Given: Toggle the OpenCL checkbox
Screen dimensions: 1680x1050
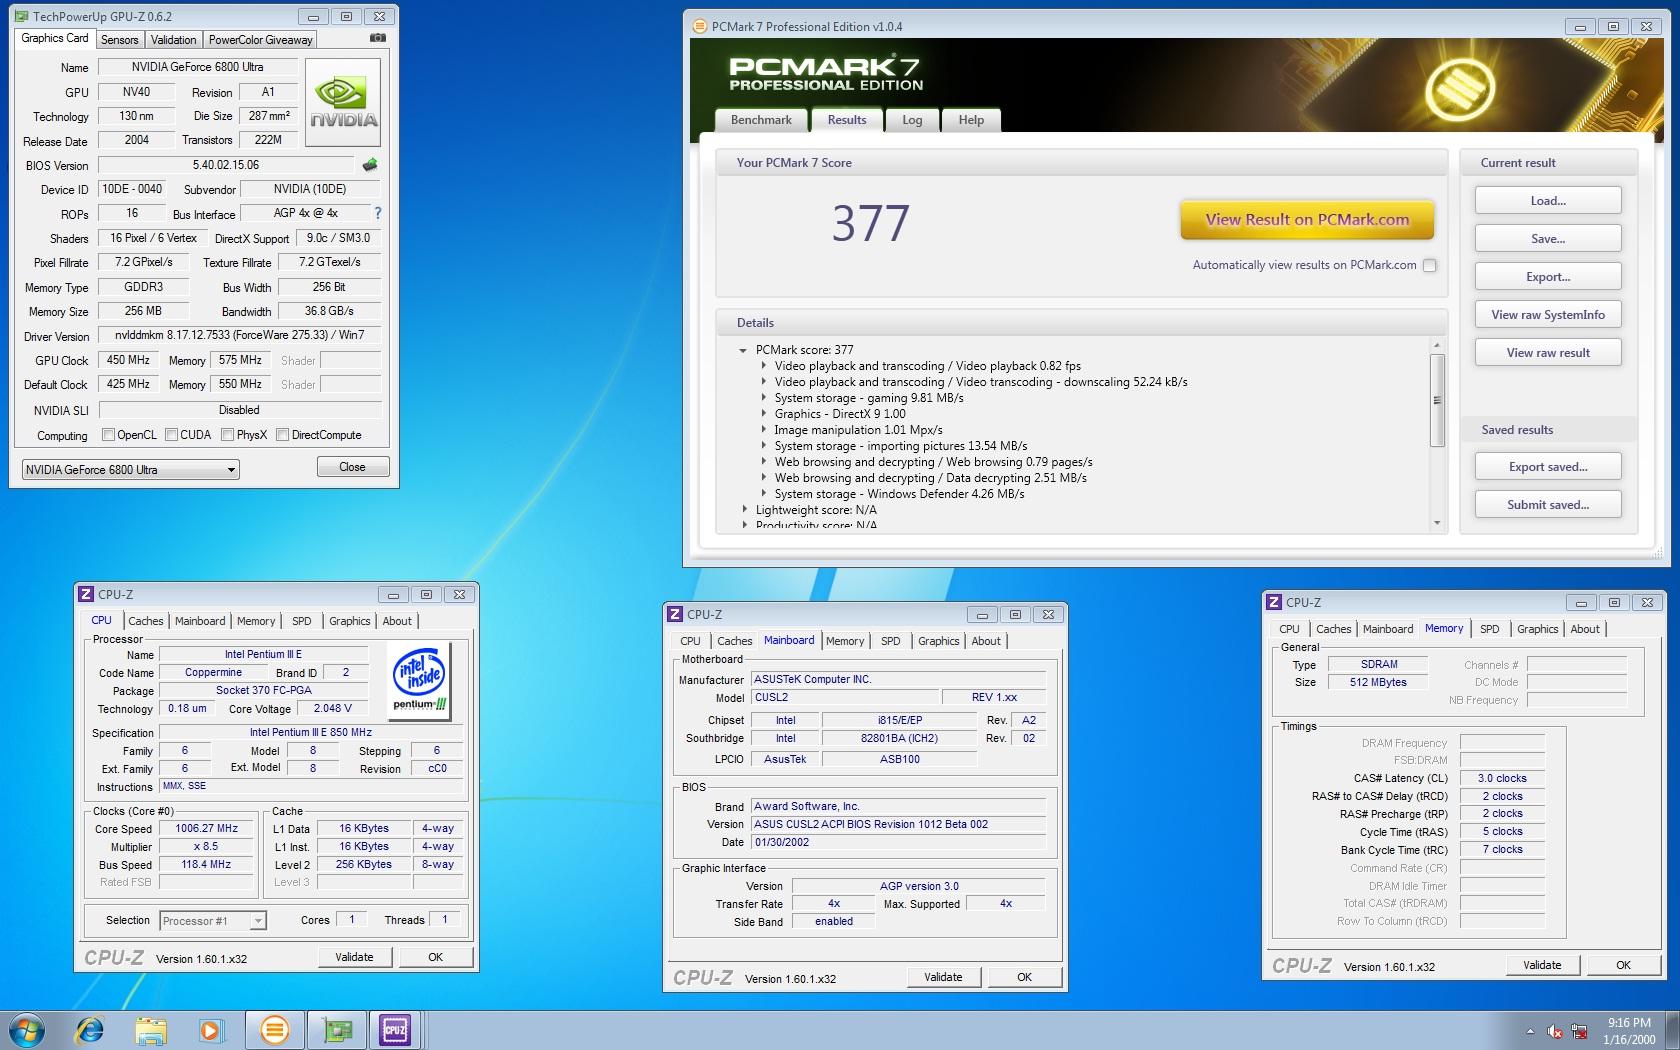Looking at the screenshot, I should coord(108,435).
